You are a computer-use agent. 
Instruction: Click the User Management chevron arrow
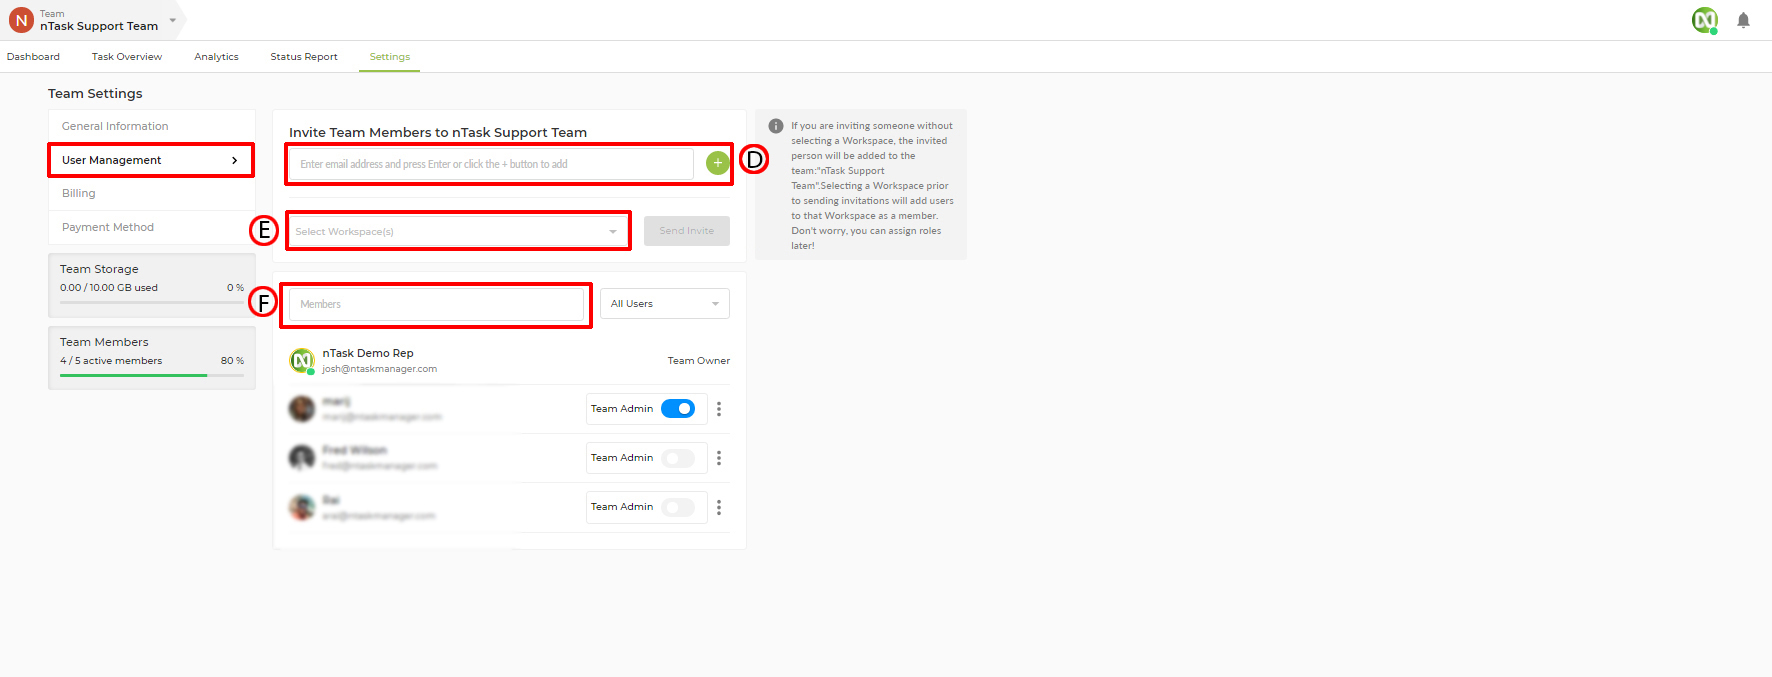click(x=235, y=160)
